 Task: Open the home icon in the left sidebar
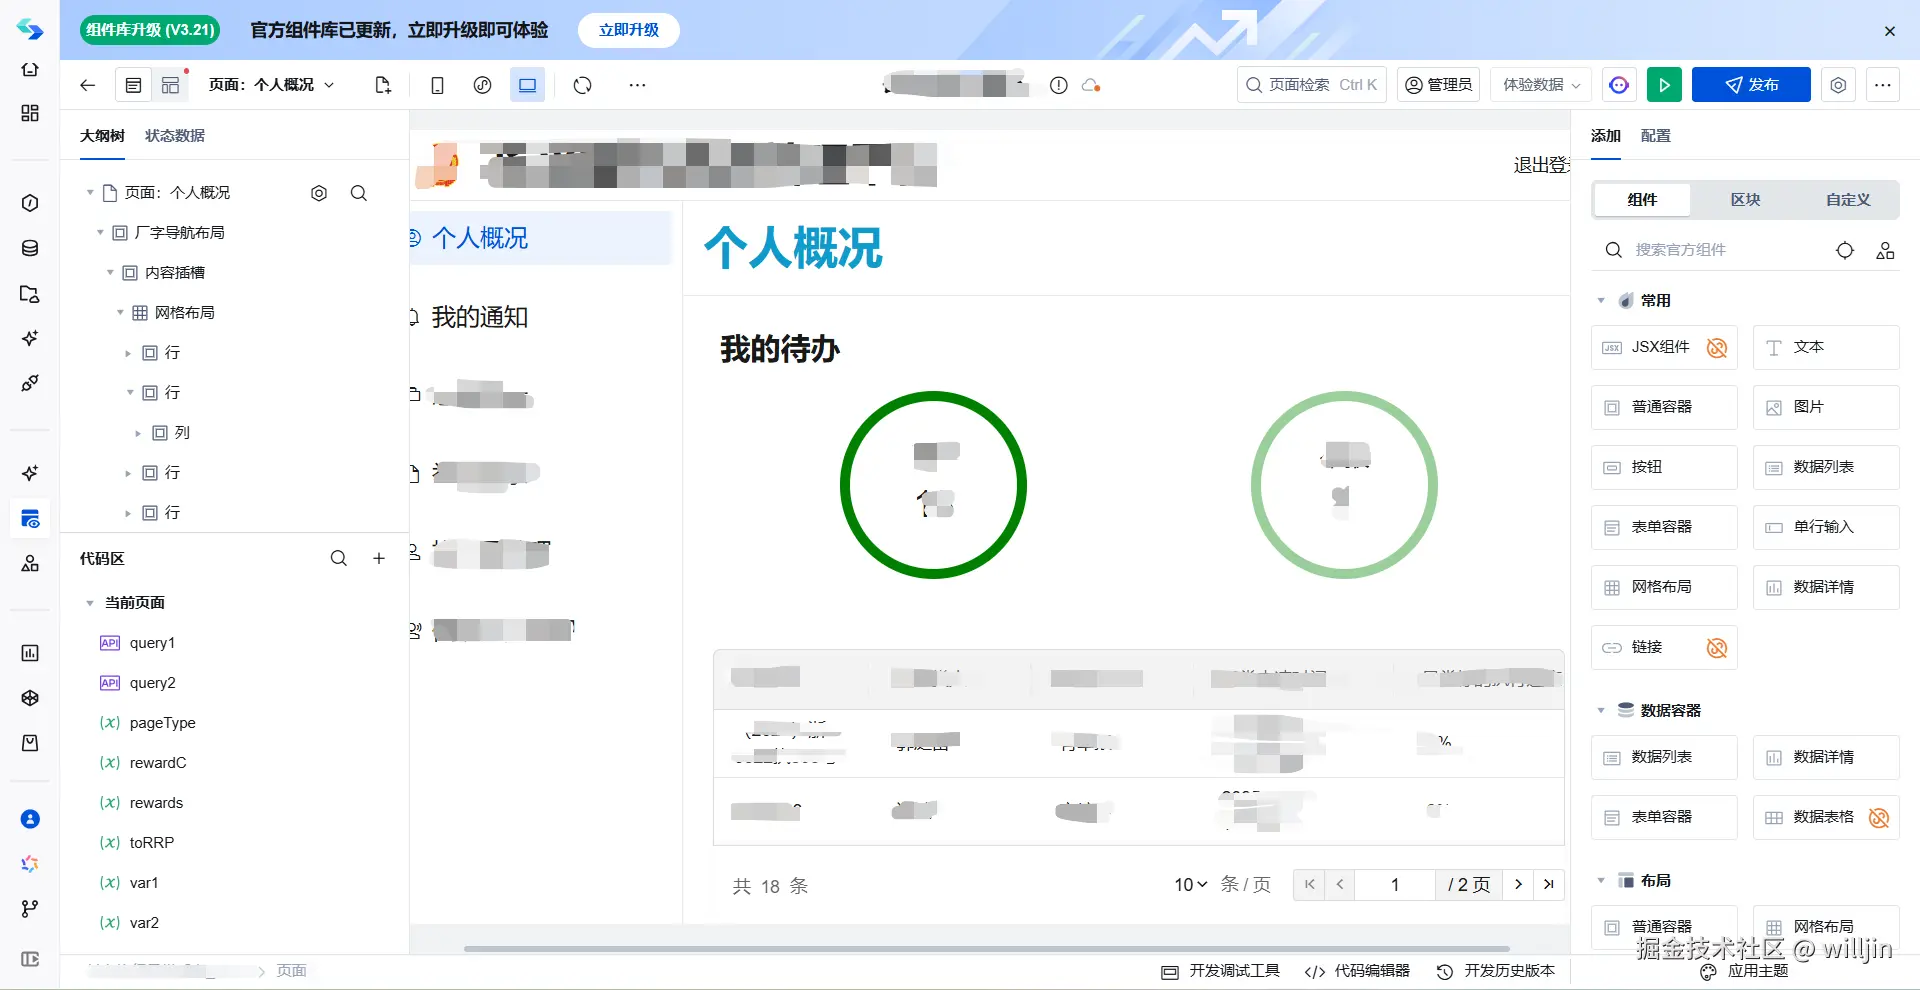tap(30, 70)
